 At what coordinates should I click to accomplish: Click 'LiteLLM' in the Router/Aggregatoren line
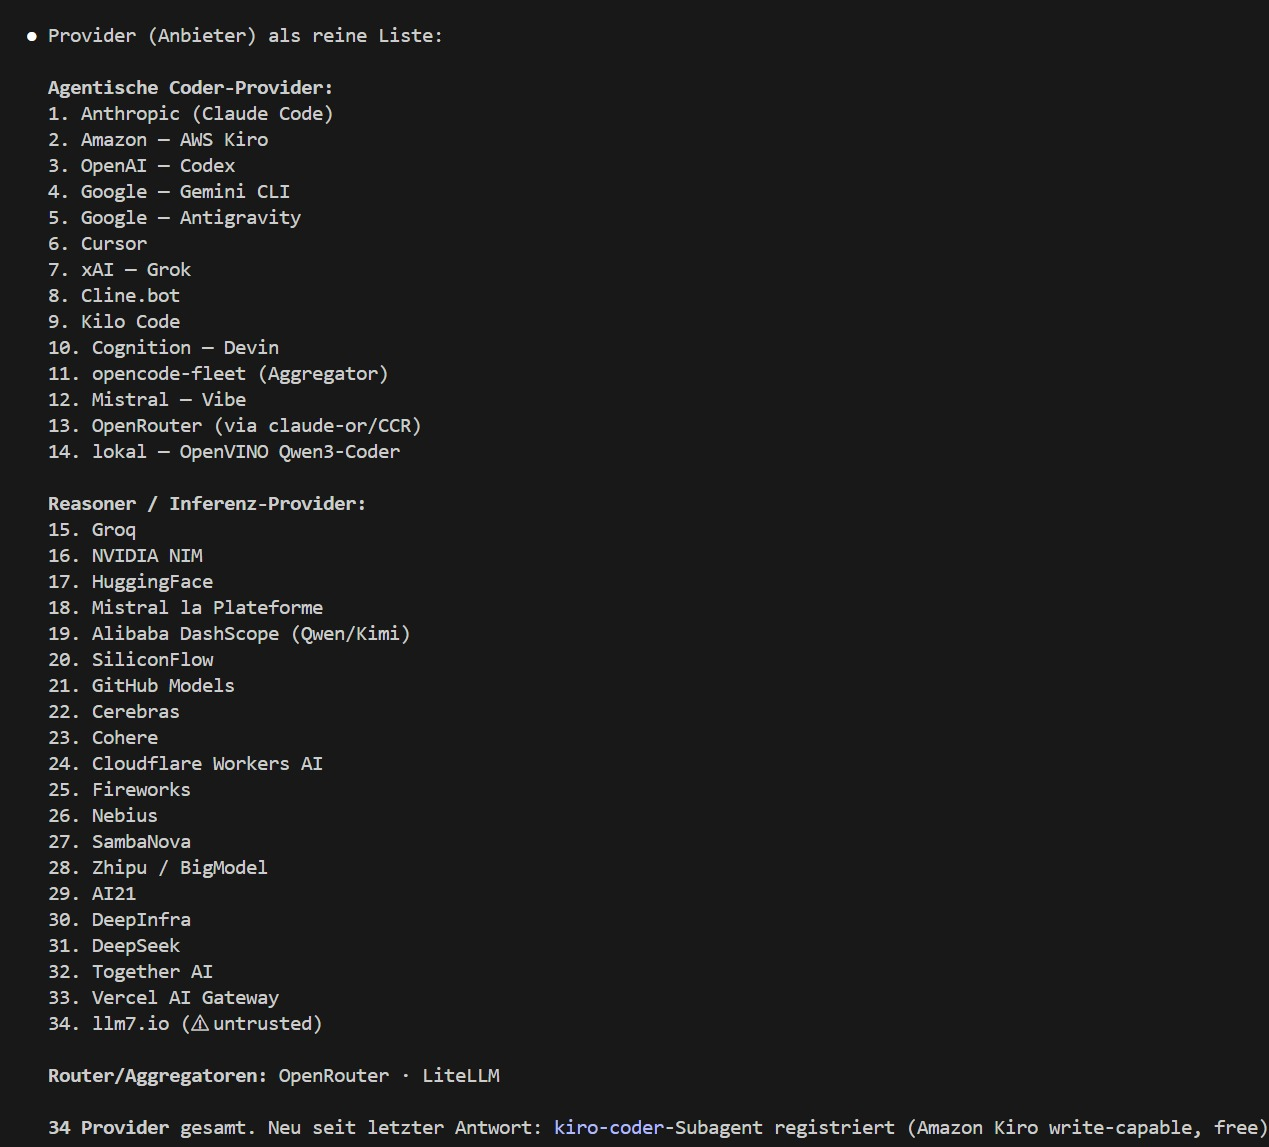pyautogui.click(x=460, y=1075)
